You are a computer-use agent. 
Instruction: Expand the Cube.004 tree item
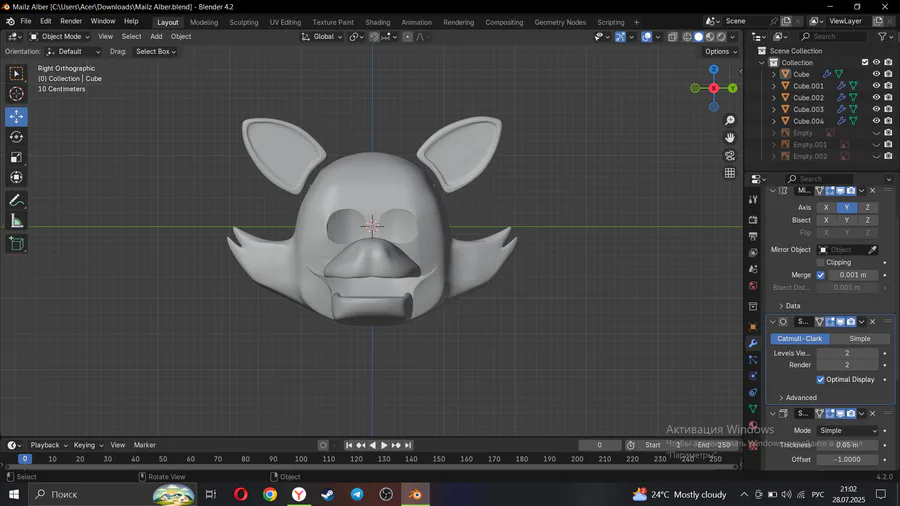coord(774,121)
